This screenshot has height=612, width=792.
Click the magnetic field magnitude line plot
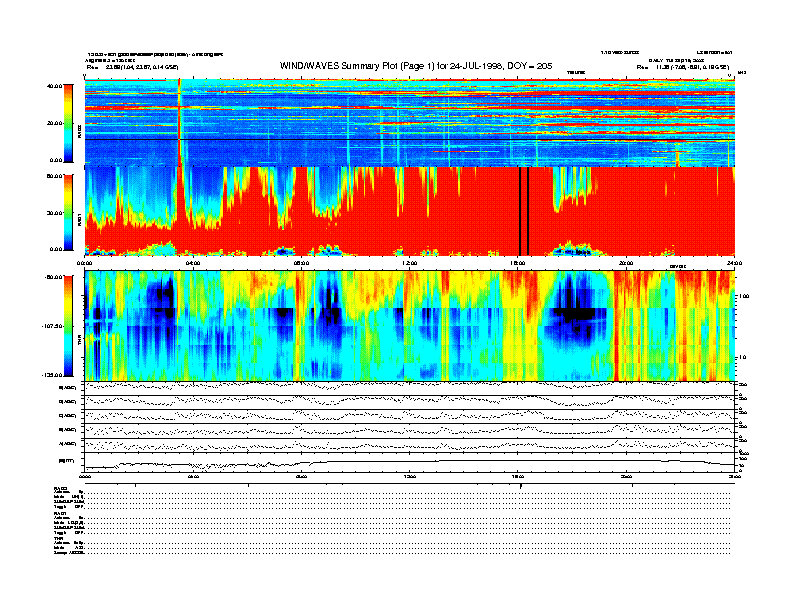point(410,462)
